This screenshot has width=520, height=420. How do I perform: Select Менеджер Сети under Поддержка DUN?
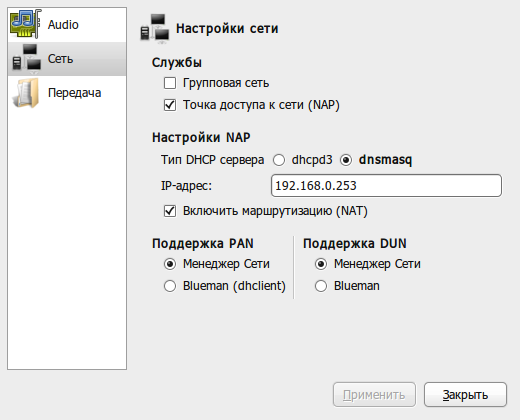[x=321, y=264]
